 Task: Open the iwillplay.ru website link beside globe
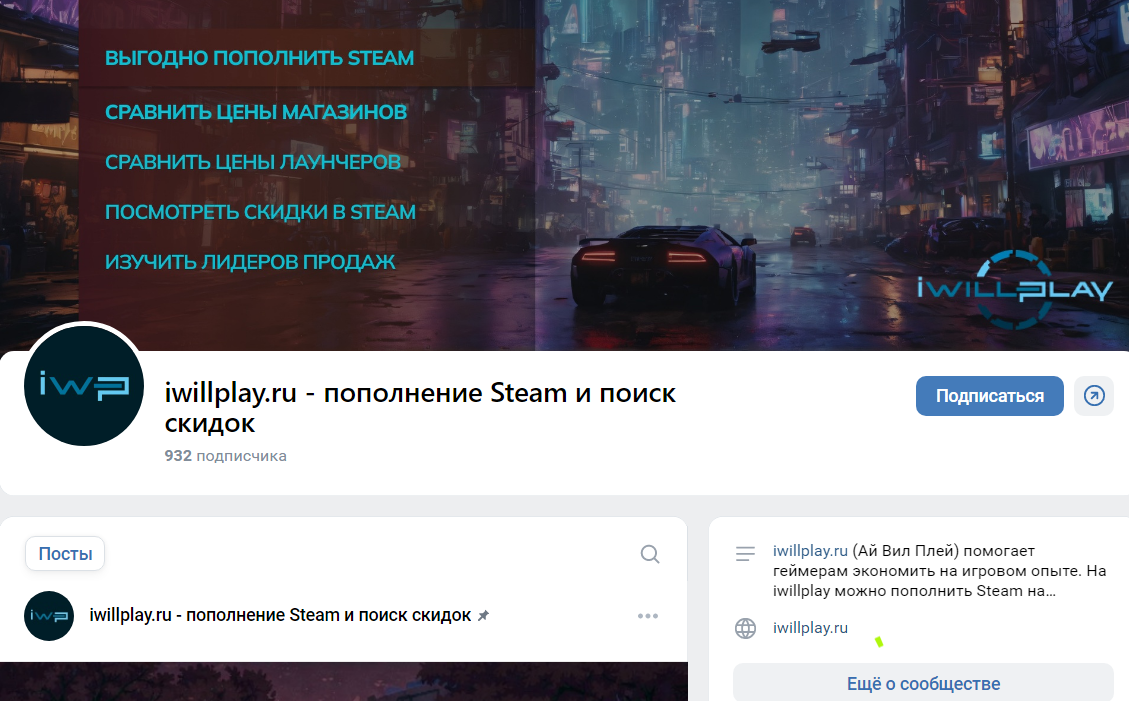coord(810,628)
